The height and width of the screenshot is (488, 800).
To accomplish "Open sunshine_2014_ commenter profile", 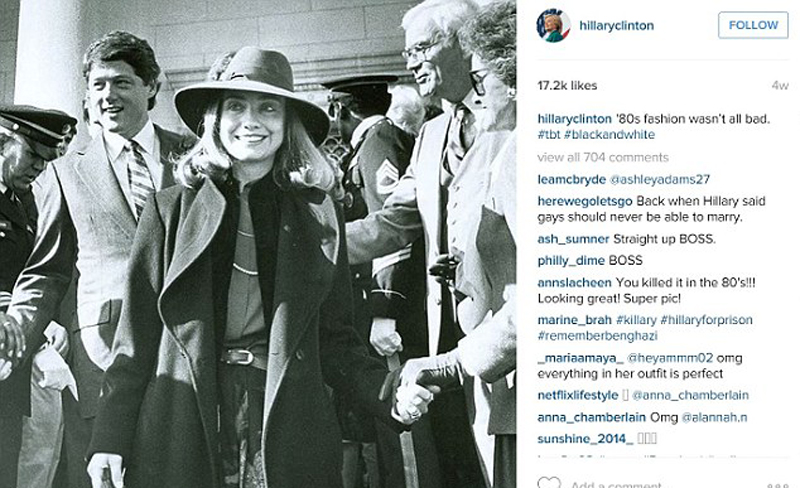I will [585, 439].
